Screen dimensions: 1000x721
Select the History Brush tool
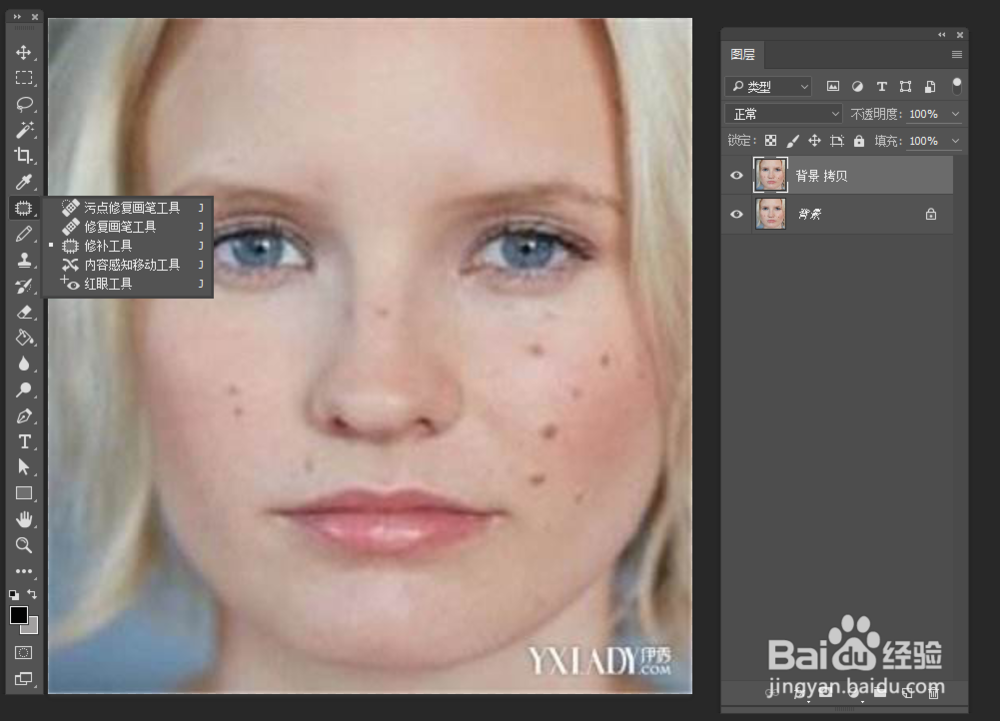pos(24,286)
